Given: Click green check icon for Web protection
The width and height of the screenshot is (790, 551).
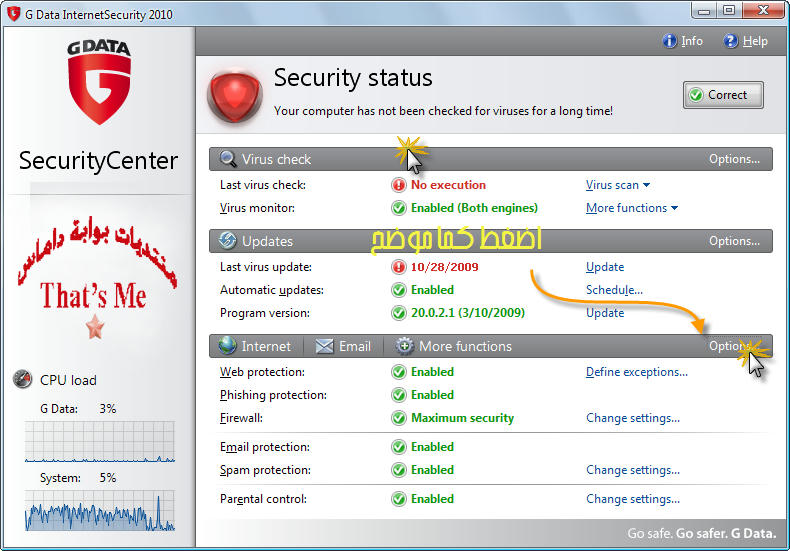Looking at the screenshot, I should pyautogui.click(x=399, y=372).
